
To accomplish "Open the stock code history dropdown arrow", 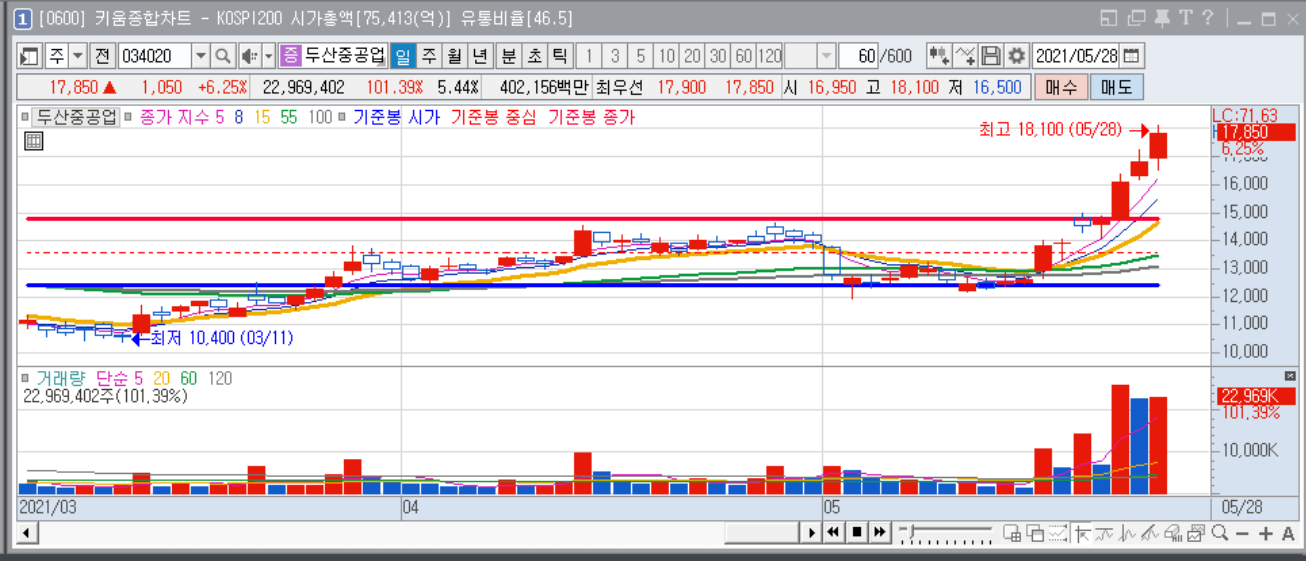I will [x=200, y=56].
